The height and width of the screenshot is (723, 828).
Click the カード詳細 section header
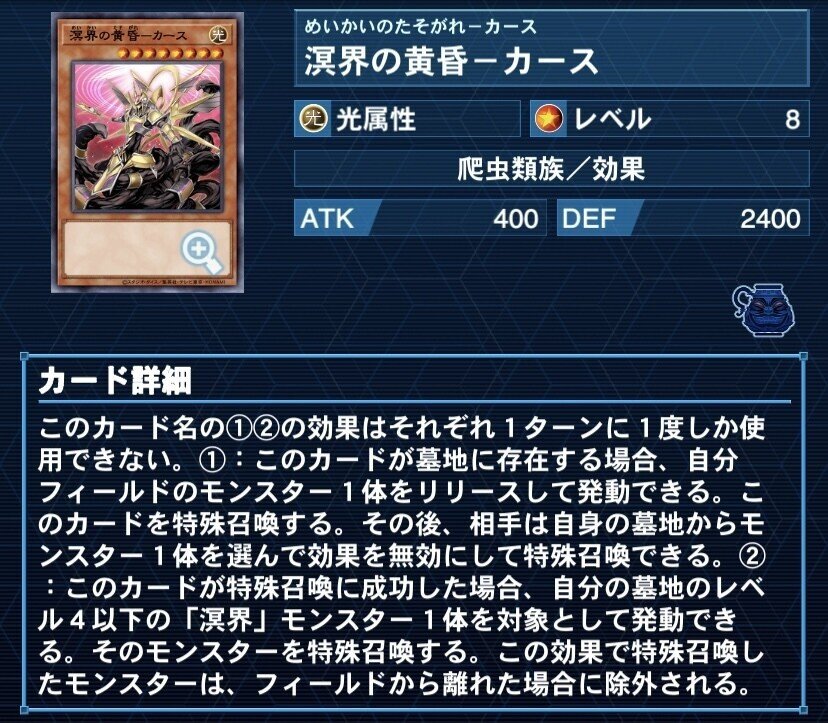pyautogui.click(x=115, y=380)
